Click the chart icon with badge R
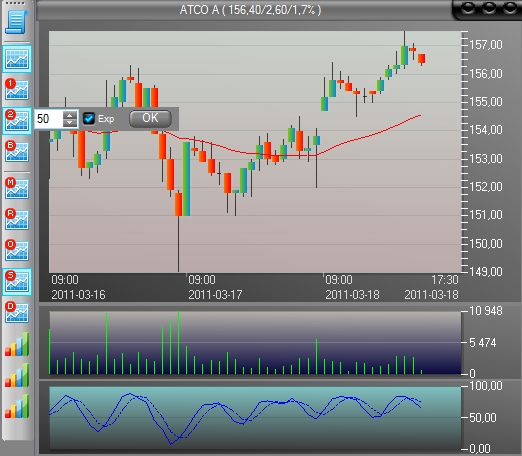 17,219
